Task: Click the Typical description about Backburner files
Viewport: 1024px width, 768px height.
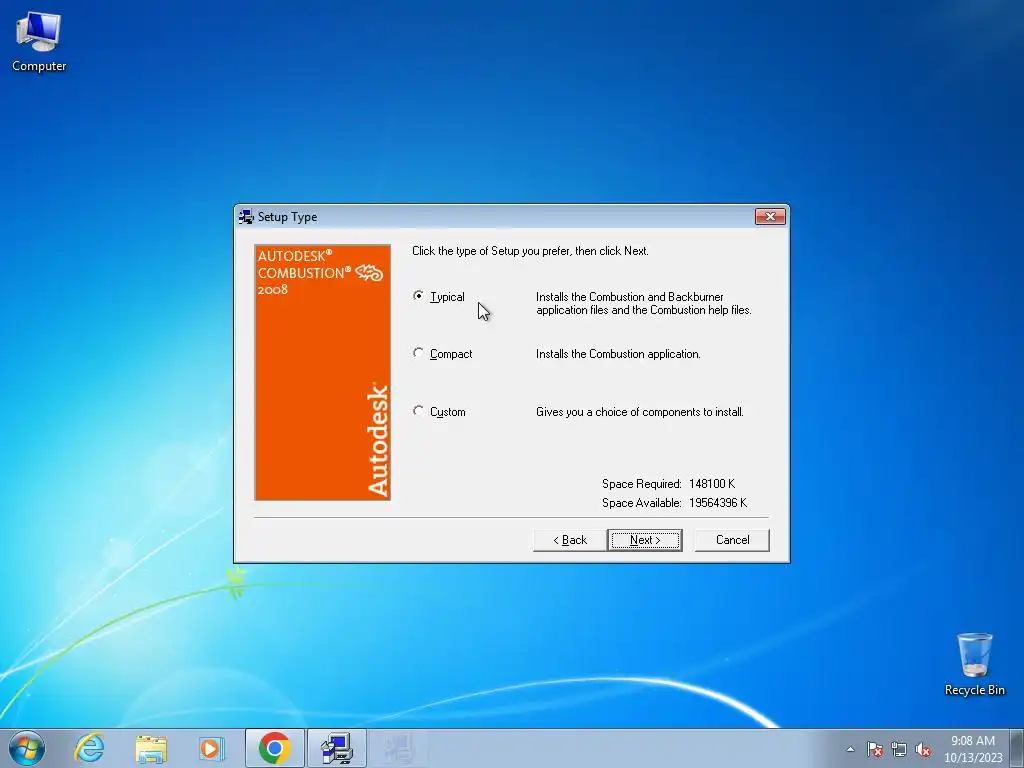Action: (x=643, y=303)
